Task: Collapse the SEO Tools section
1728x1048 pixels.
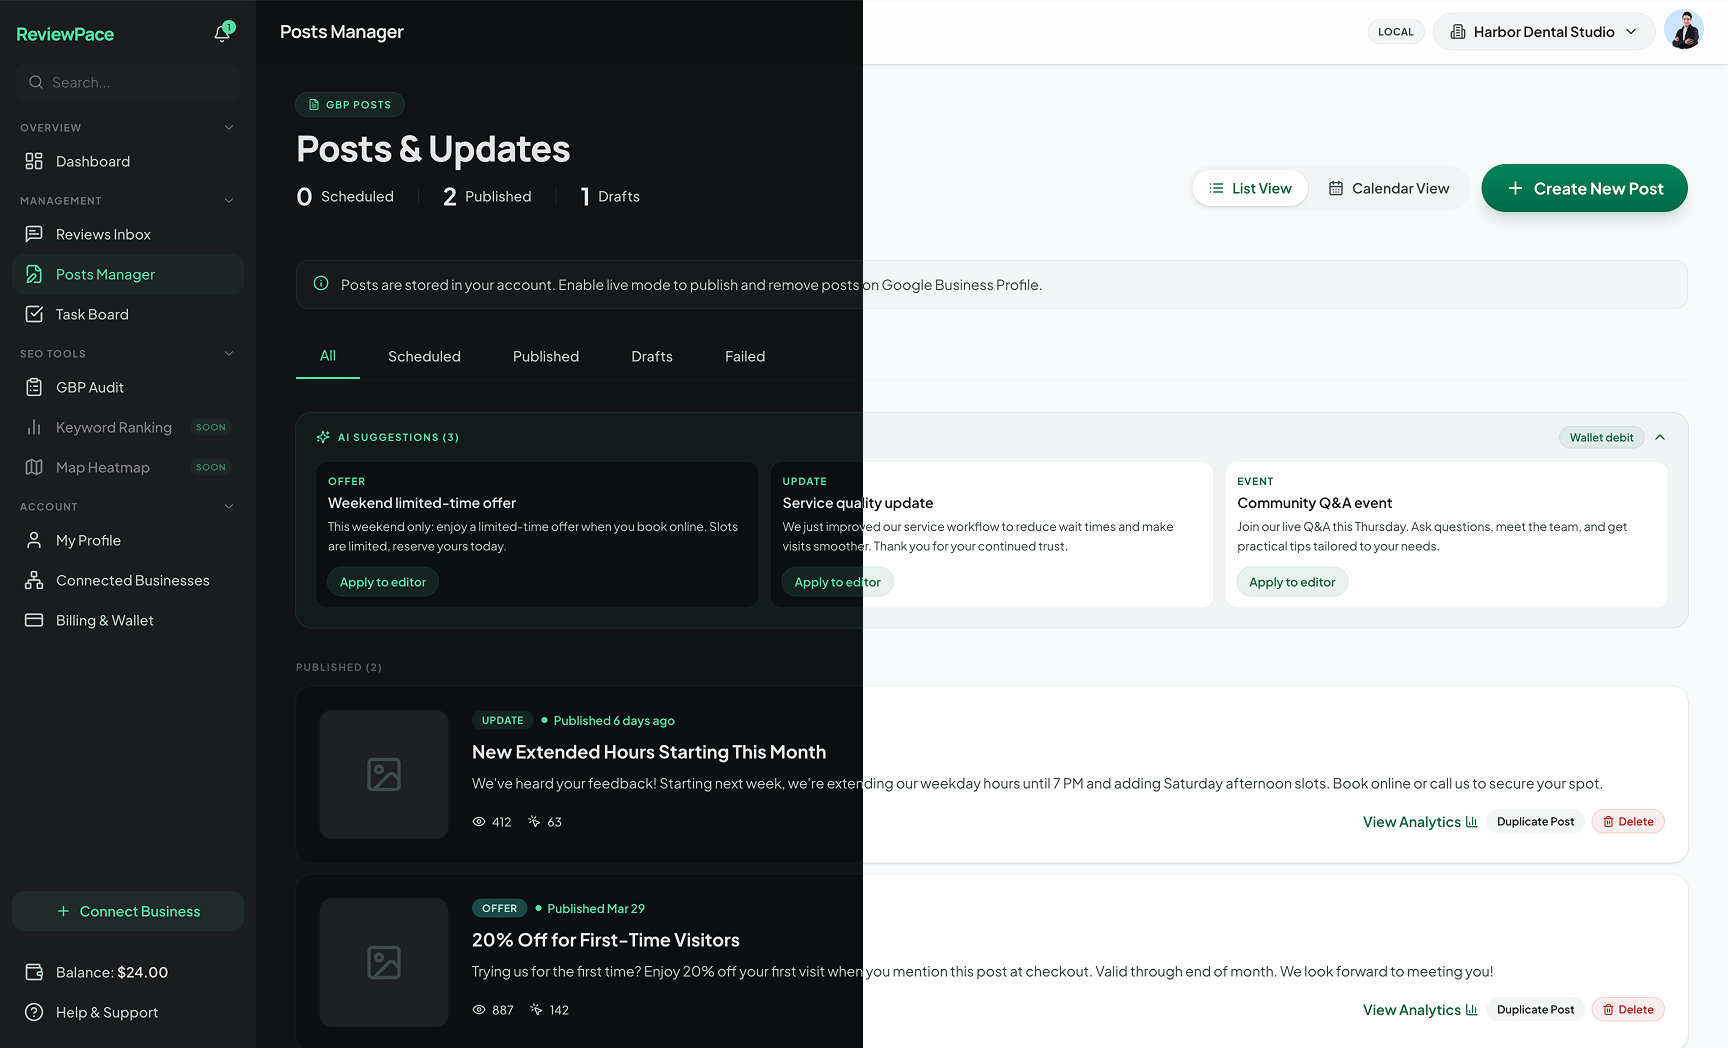Action: [x=229, y=354]
